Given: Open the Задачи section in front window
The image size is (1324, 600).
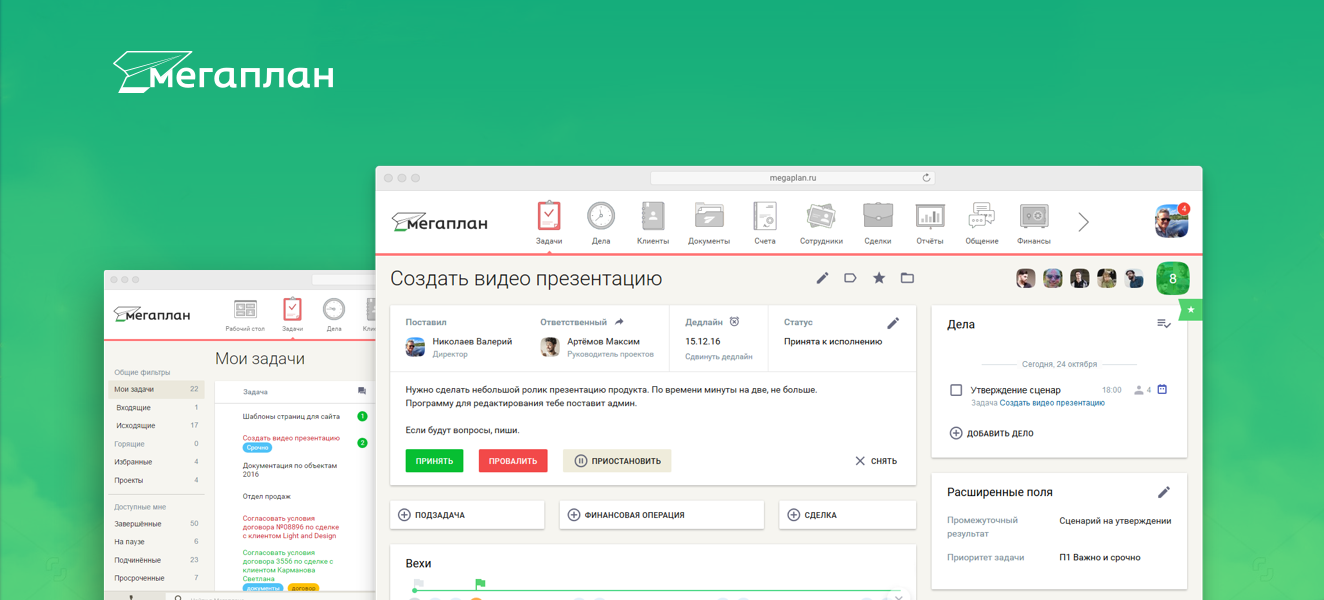Looking at the screenshot, I should [548, 223].
